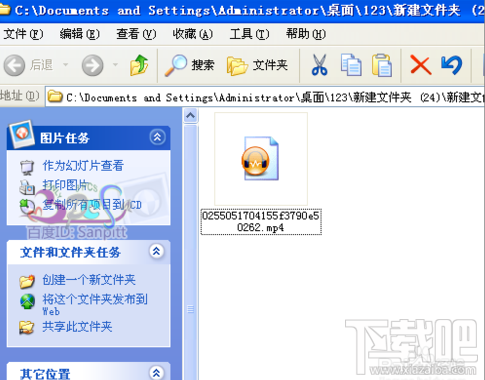Open the Back history dropdown arrow
Image resolution: width=485 pixels, height=380 pixels.
pos(66,64)
